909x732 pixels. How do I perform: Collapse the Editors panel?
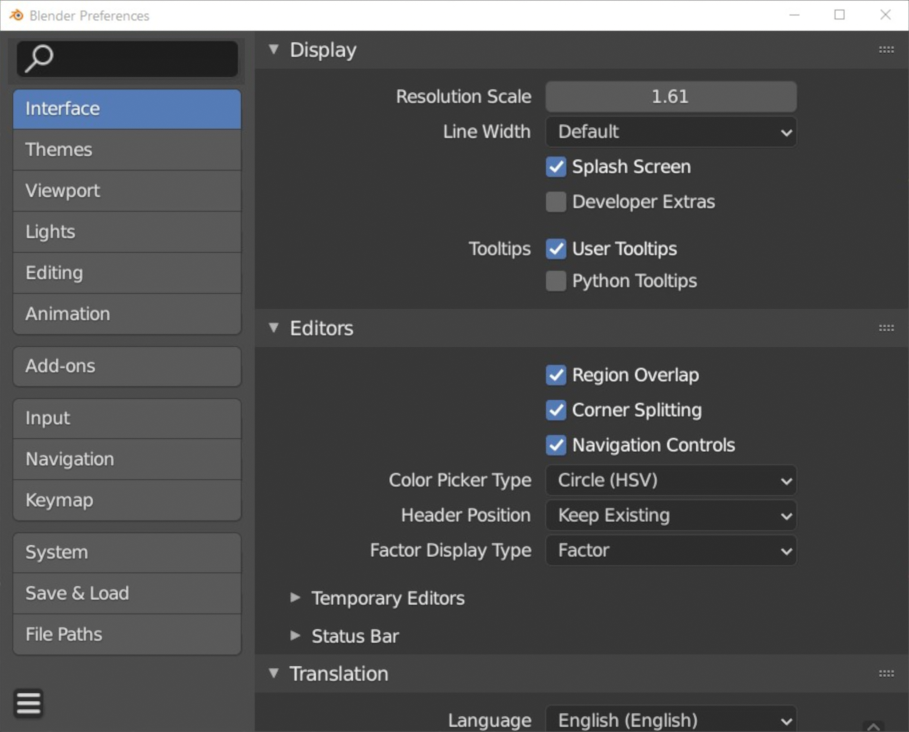point(274,328)
